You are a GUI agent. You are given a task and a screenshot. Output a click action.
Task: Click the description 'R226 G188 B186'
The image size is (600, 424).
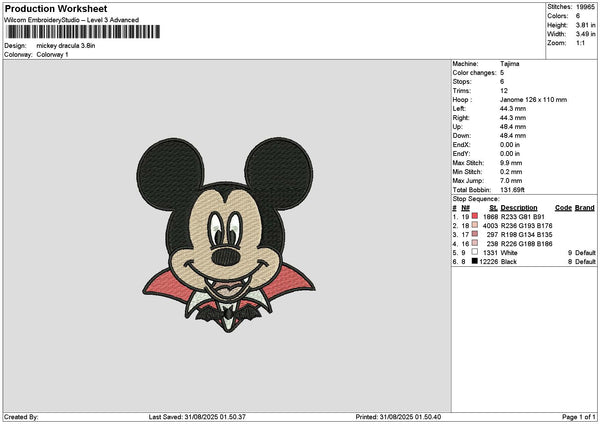tap(526, 243)
